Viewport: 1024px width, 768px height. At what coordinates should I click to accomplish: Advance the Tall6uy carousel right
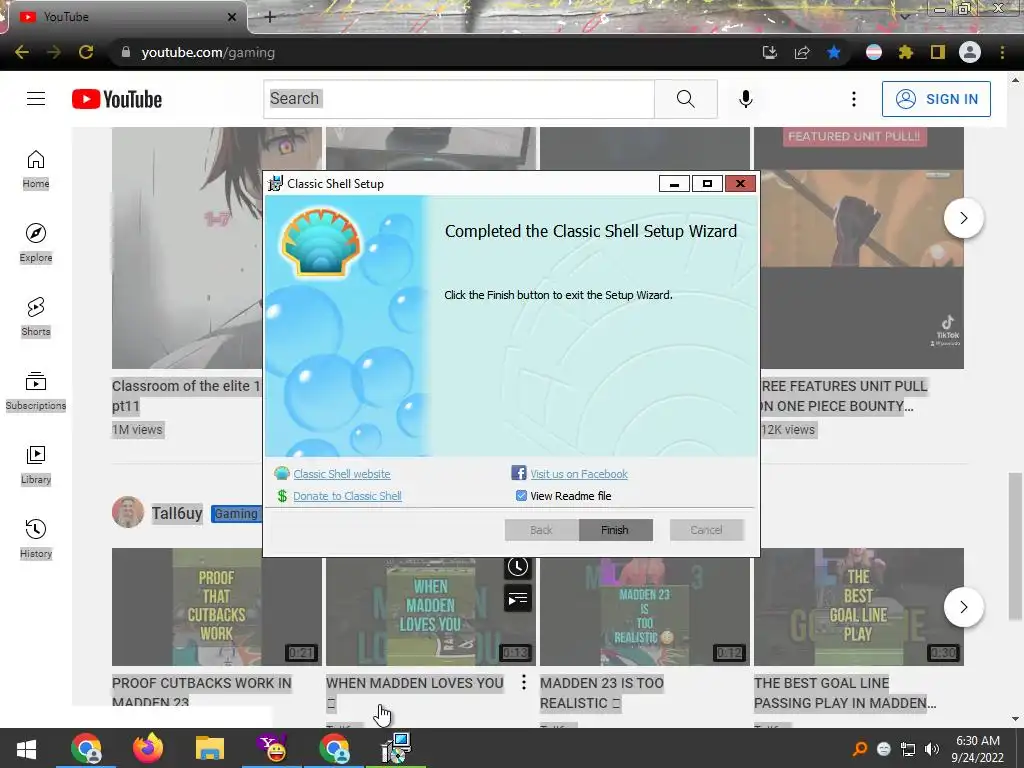964,607
